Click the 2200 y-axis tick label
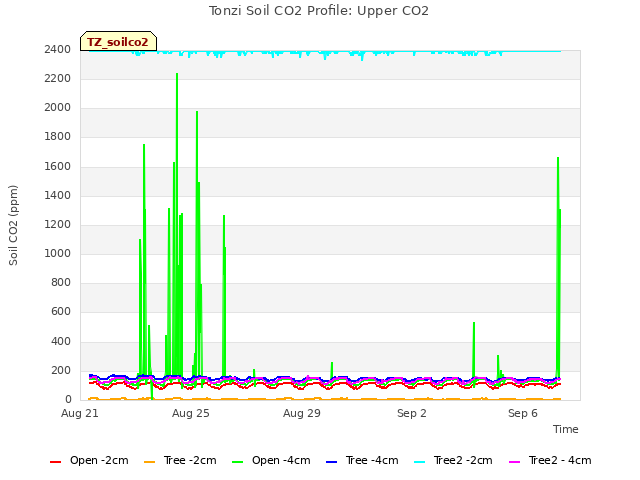The image size is (640, 480). tap(58, 78)
